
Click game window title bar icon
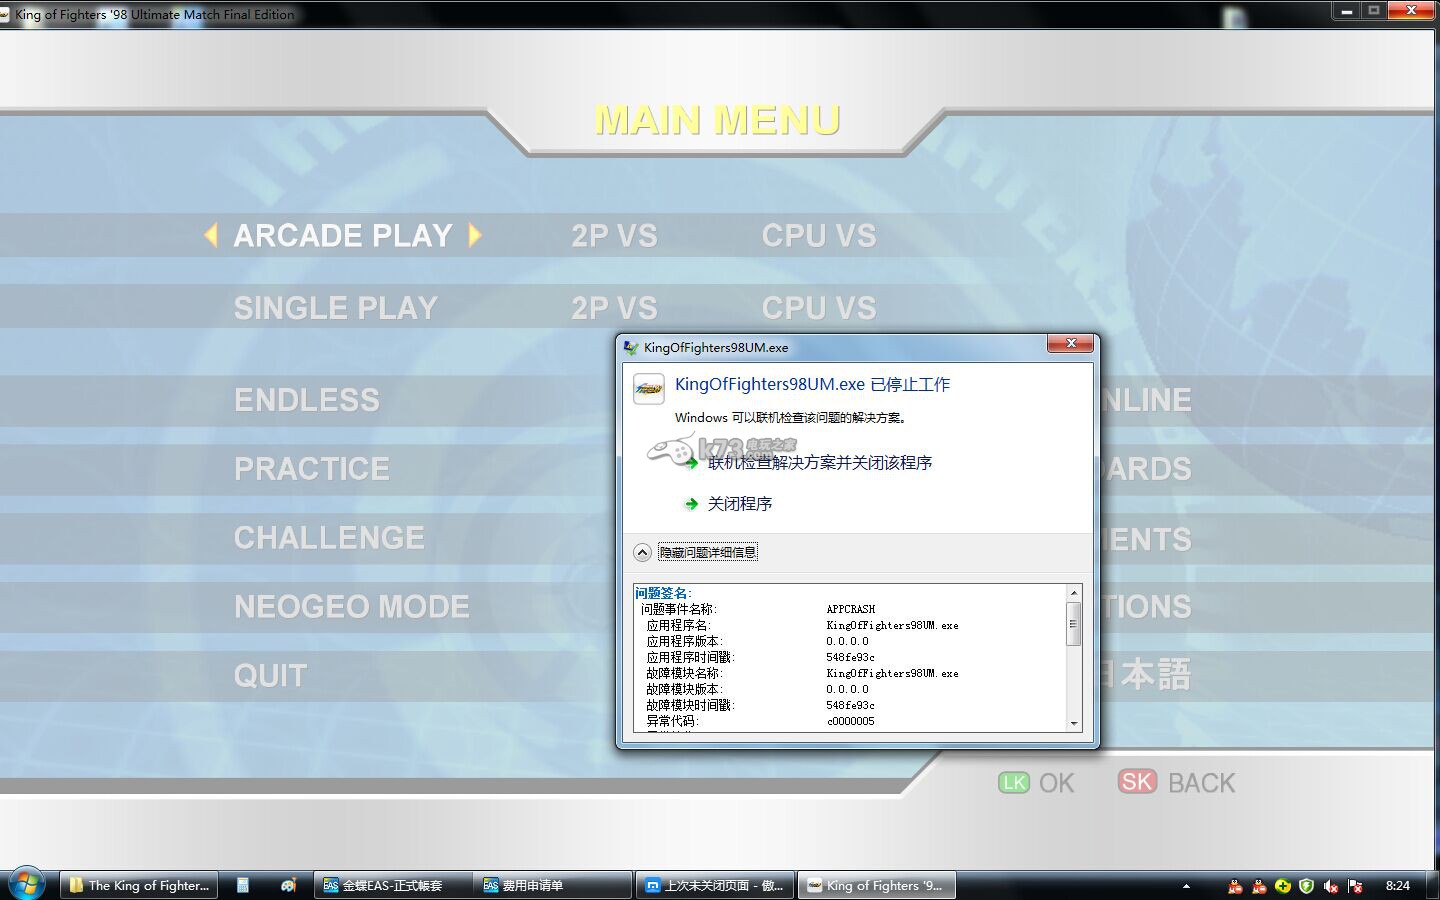tap(5, 14)
